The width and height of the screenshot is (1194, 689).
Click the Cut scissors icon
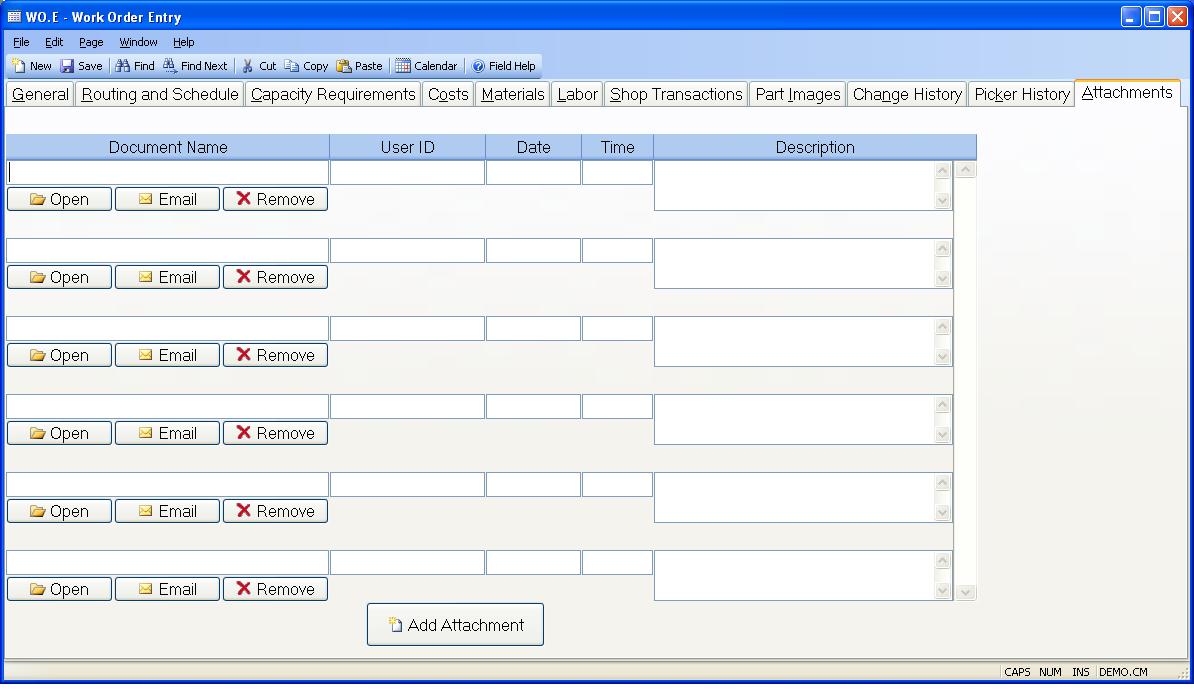pos(248,66)
